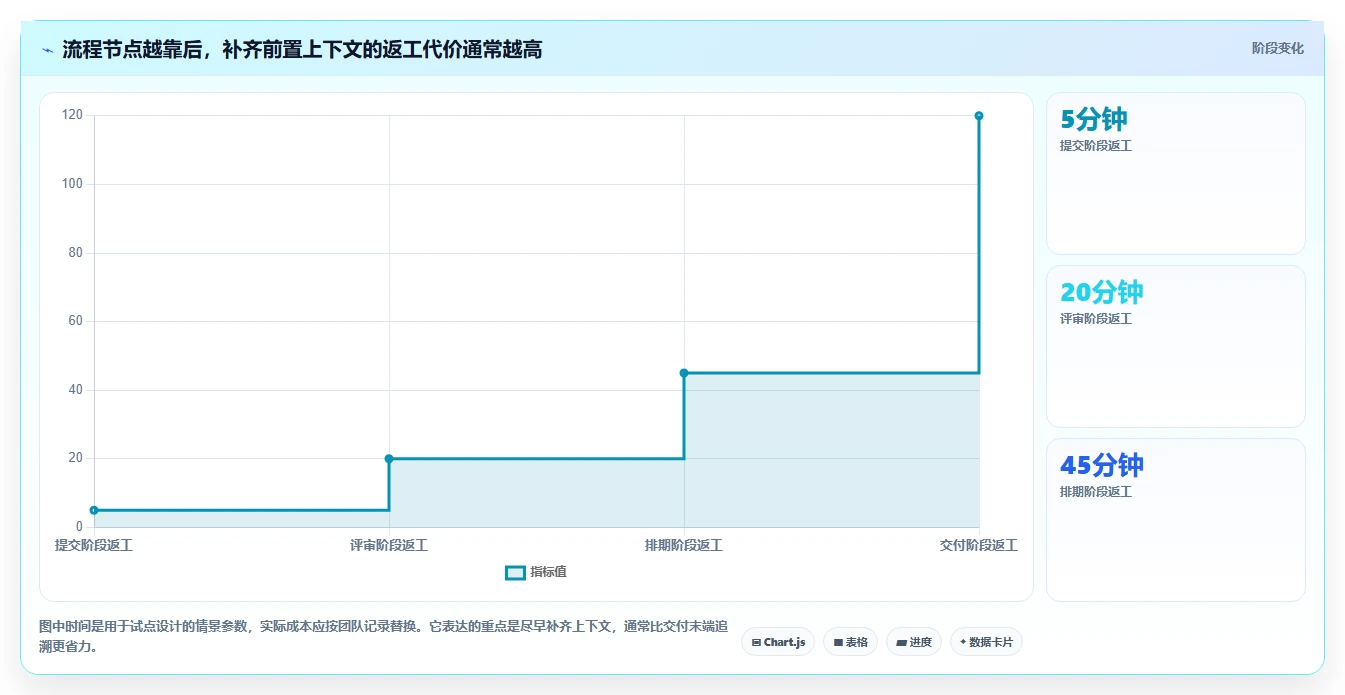
Task: Click x-axis label 提交阶段返工
Action: (94, 545)
